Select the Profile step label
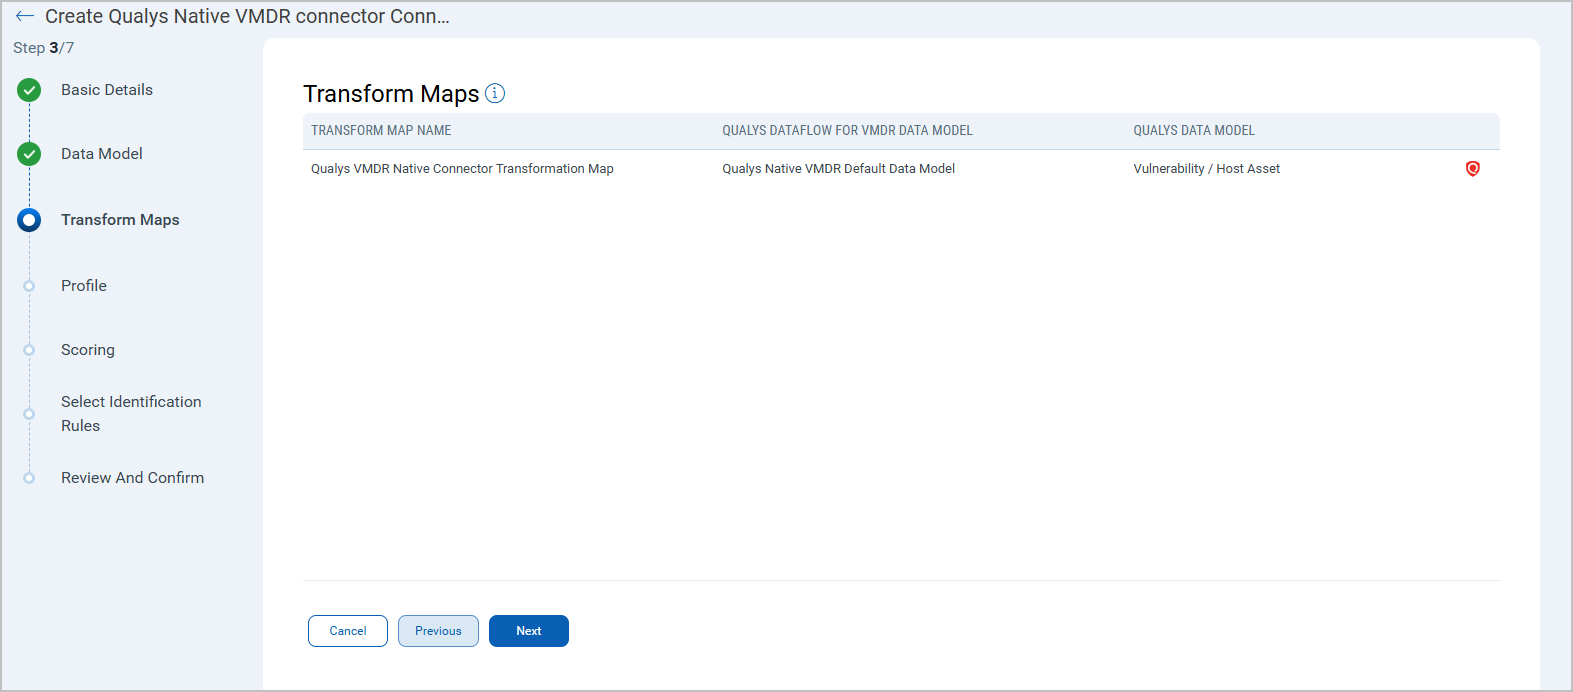 pyautogui.click(x=83, y=286)
